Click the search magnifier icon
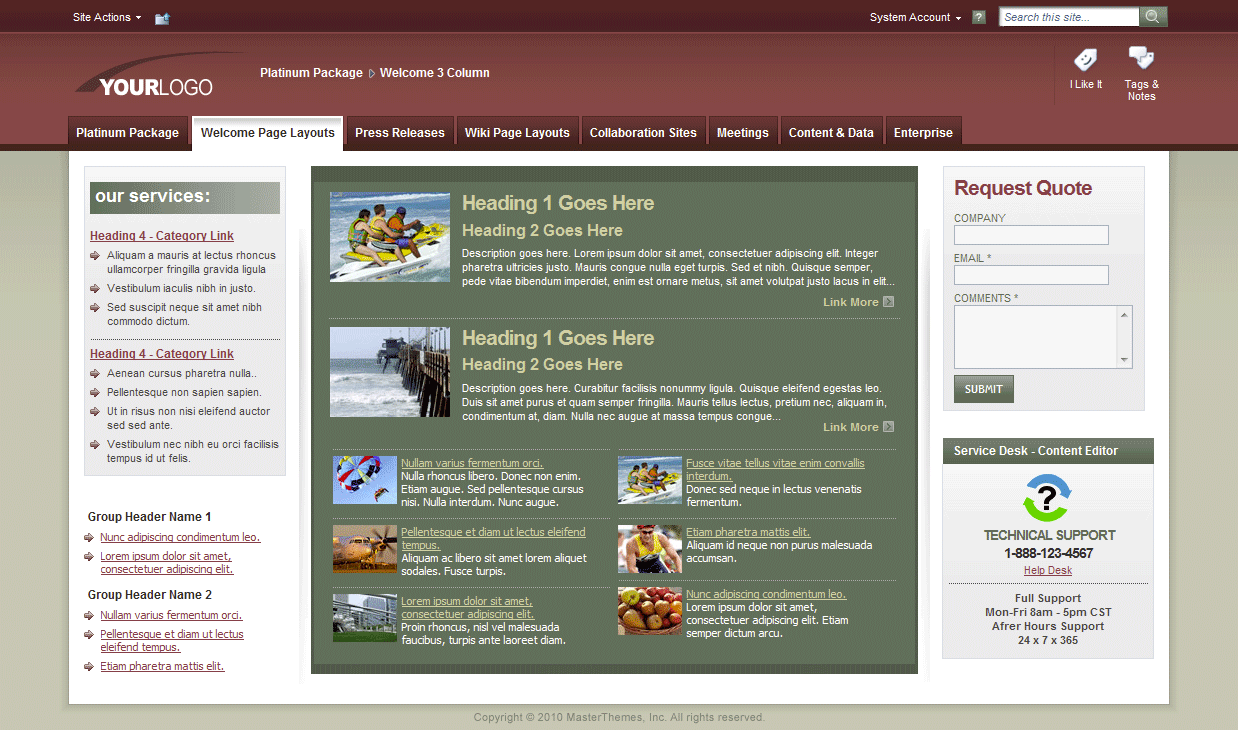The width and height of the screenshot is (1238, 730). (1153, 16)
